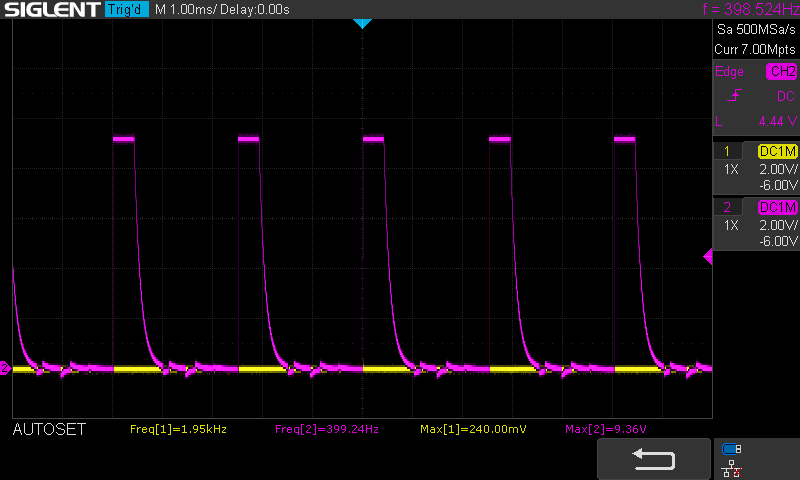The width and height of the screenshot is (800, 480).
Task: Click the Freq[1]=1.95kHz measurement
Action: tap(178, 430)
